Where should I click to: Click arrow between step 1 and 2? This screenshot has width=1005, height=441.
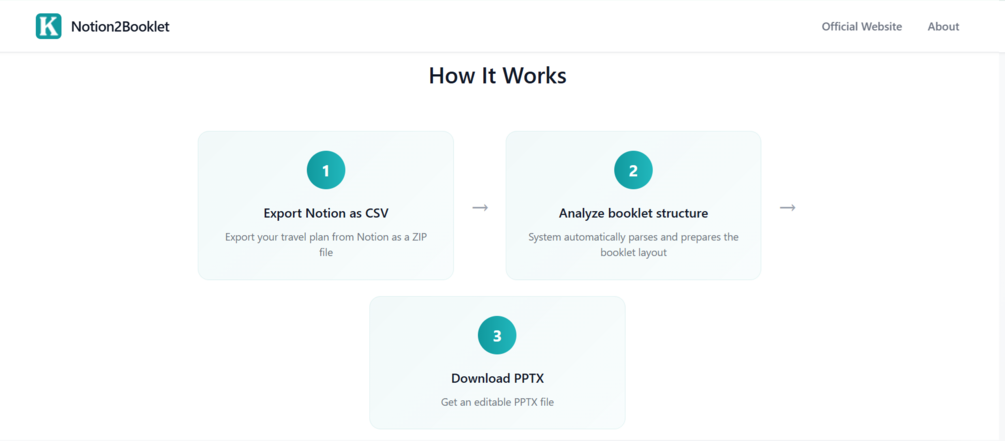480,207
